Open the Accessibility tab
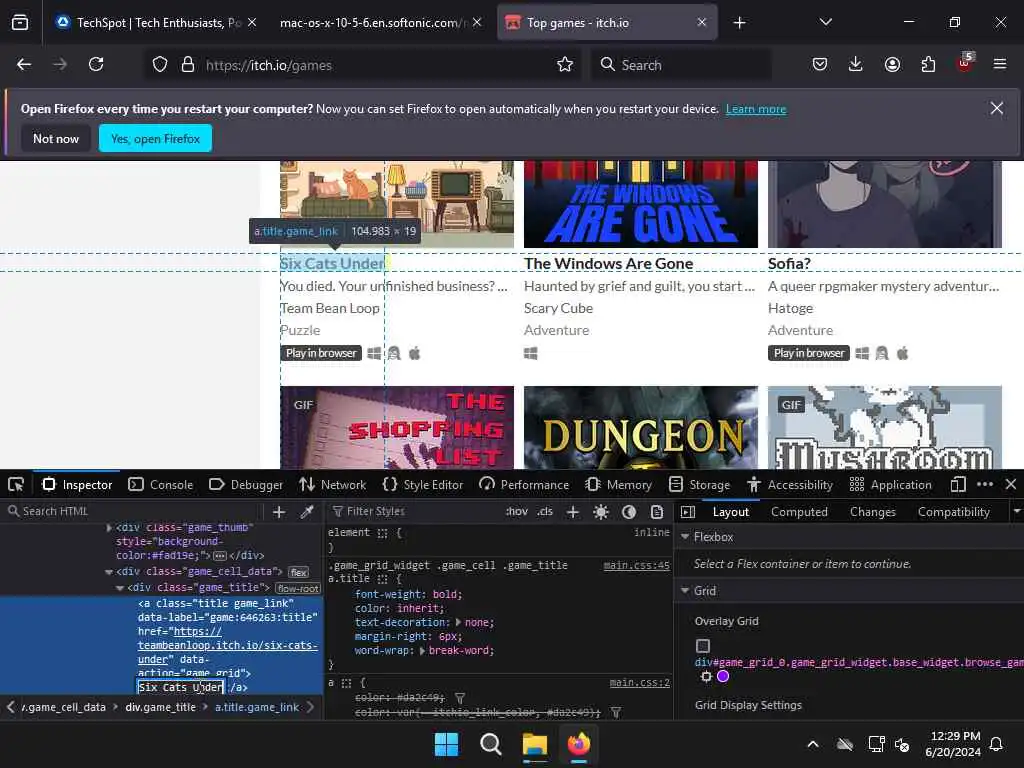The image size is (1024, 768). (x=790, y=485)
